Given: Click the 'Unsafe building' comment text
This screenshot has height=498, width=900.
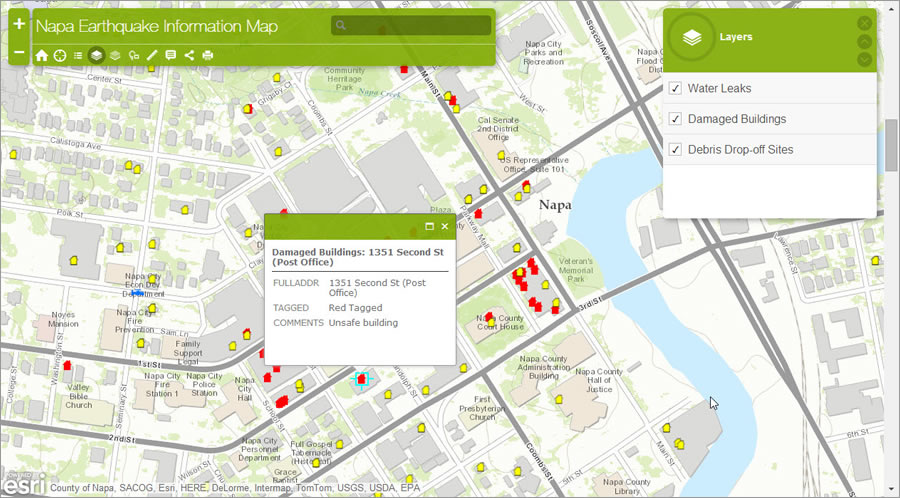Looking at the screenshot, I should click(363, 322).
